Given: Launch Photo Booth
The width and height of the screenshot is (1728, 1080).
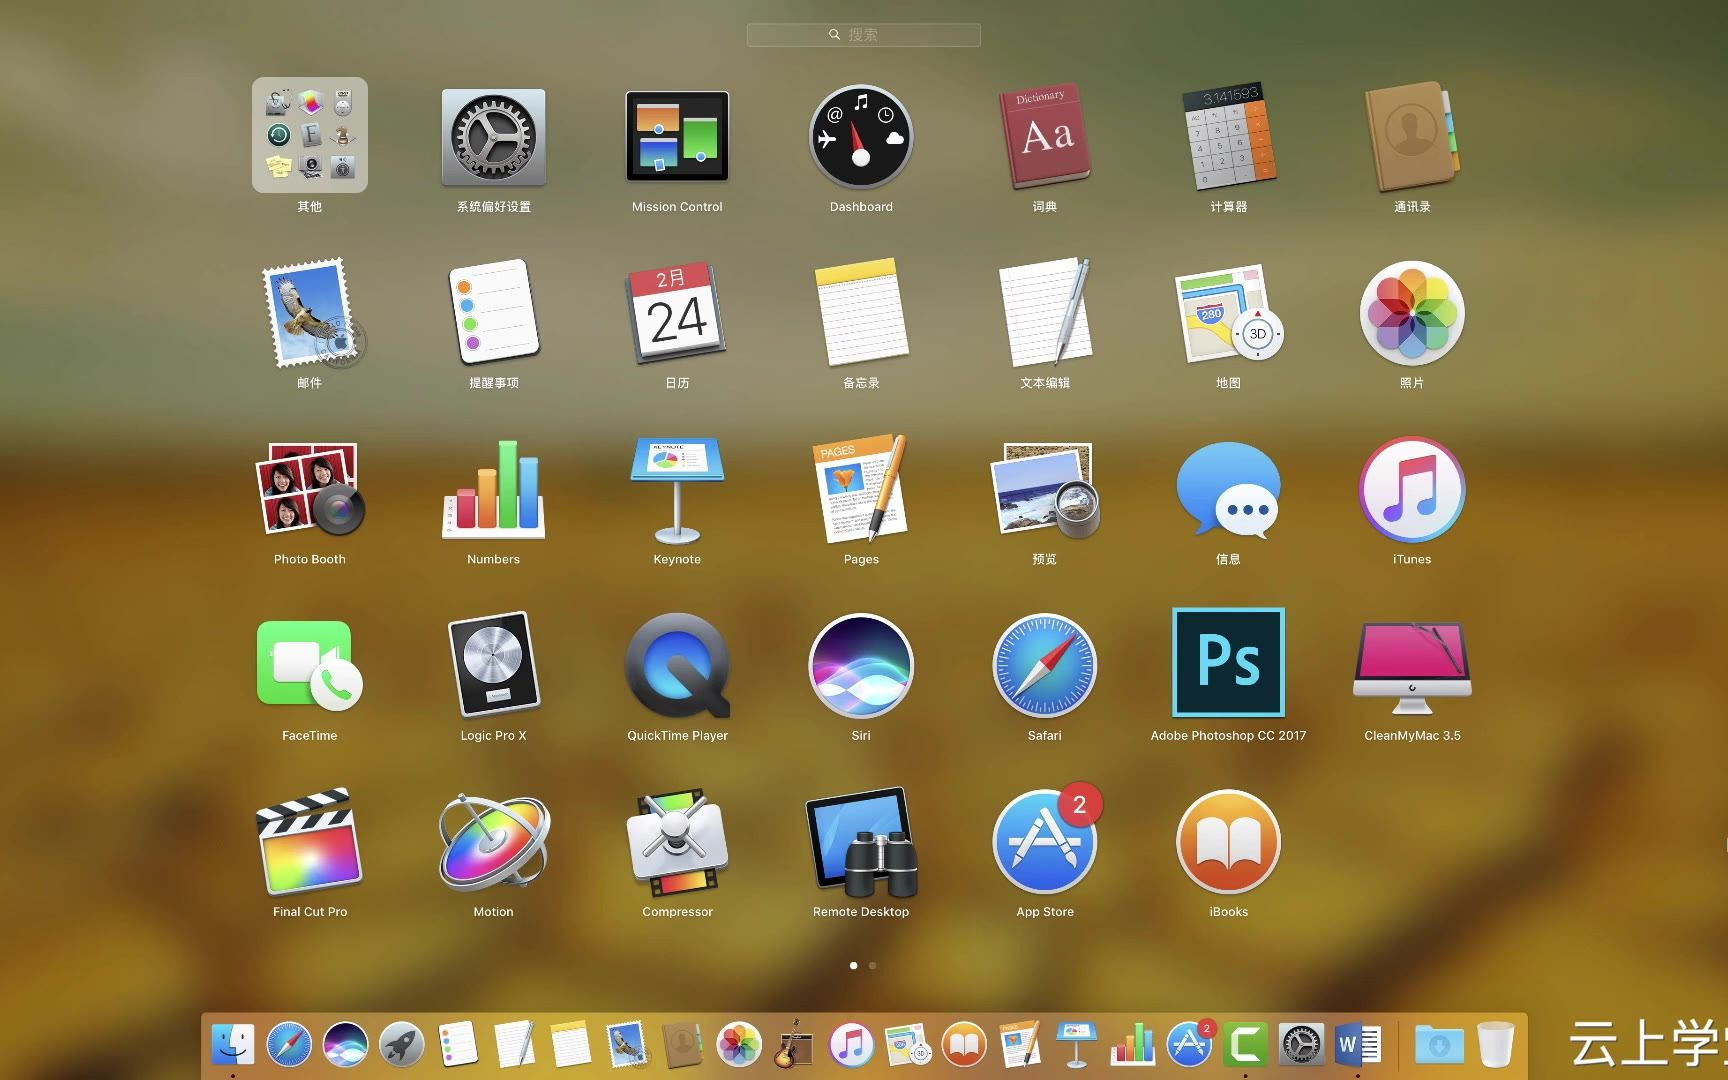Looking at the screenshot, I should [310, 488].
